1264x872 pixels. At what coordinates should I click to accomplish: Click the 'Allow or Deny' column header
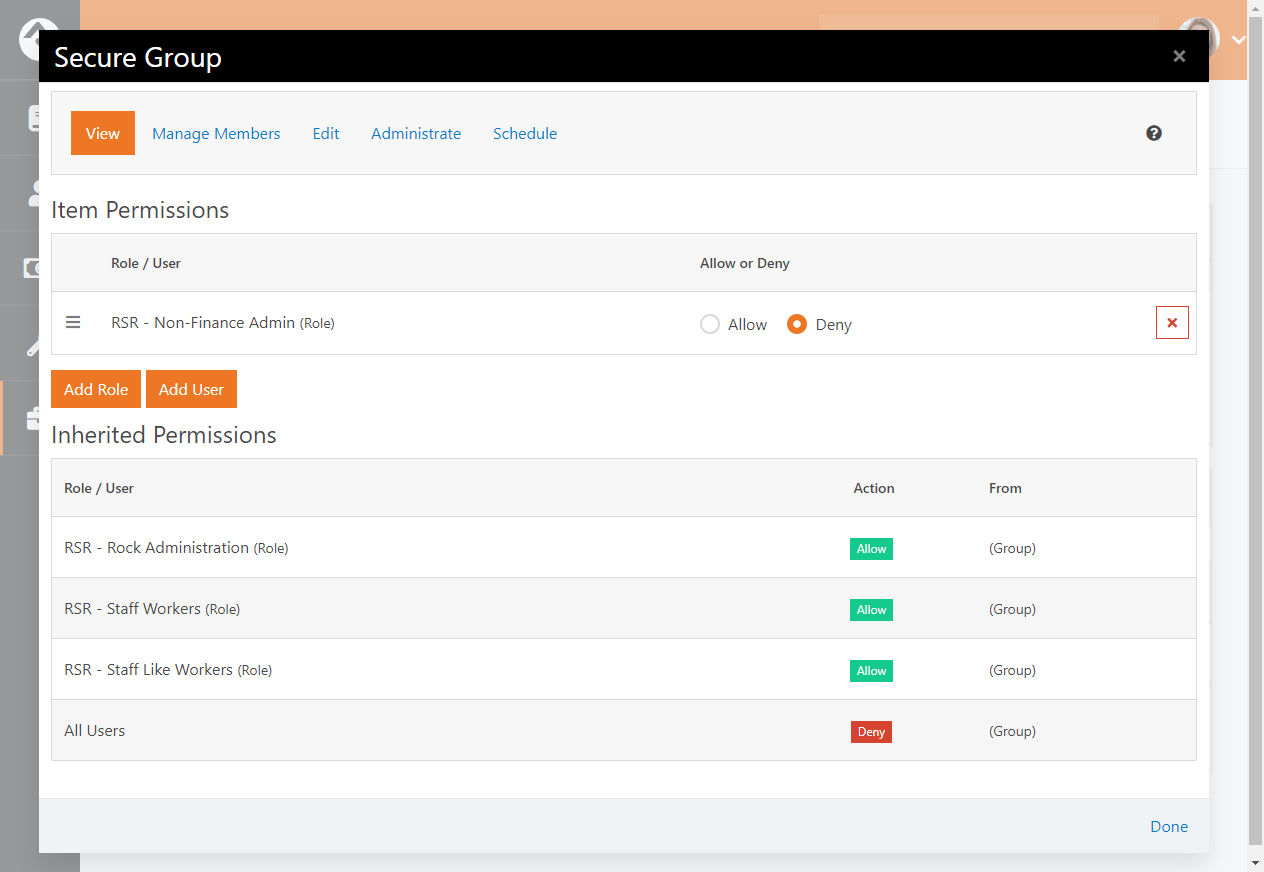point(745,263)
